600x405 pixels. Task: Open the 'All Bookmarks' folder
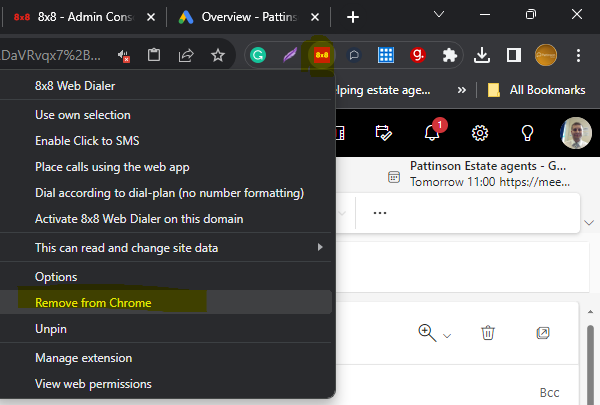pyautogui.click(x=536, y=90)
